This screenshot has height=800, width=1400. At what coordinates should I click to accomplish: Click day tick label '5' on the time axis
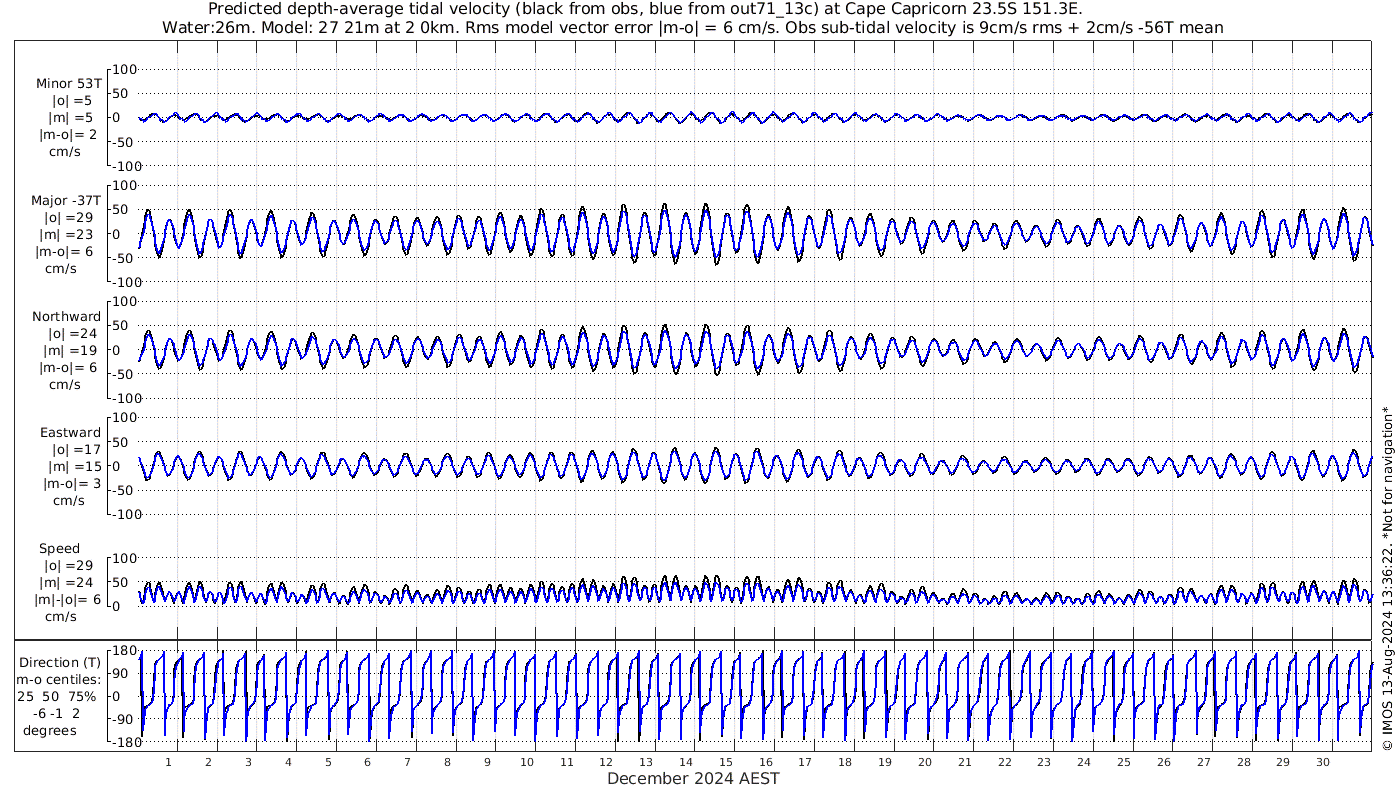[x=327, y=762]
